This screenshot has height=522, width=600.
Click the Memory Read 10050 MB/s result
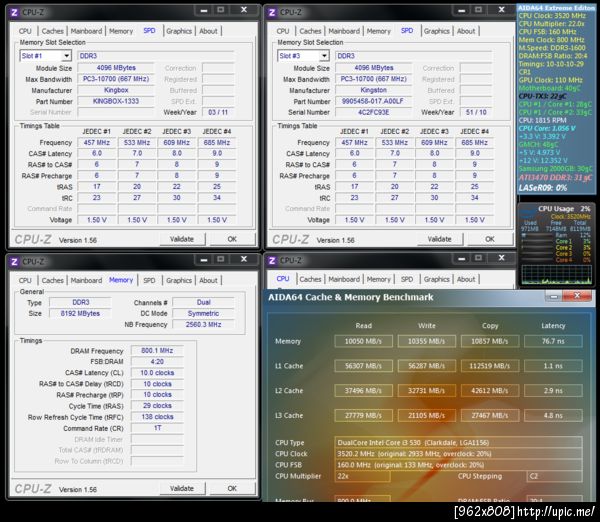pyautogui.click(x=363, y=341)
